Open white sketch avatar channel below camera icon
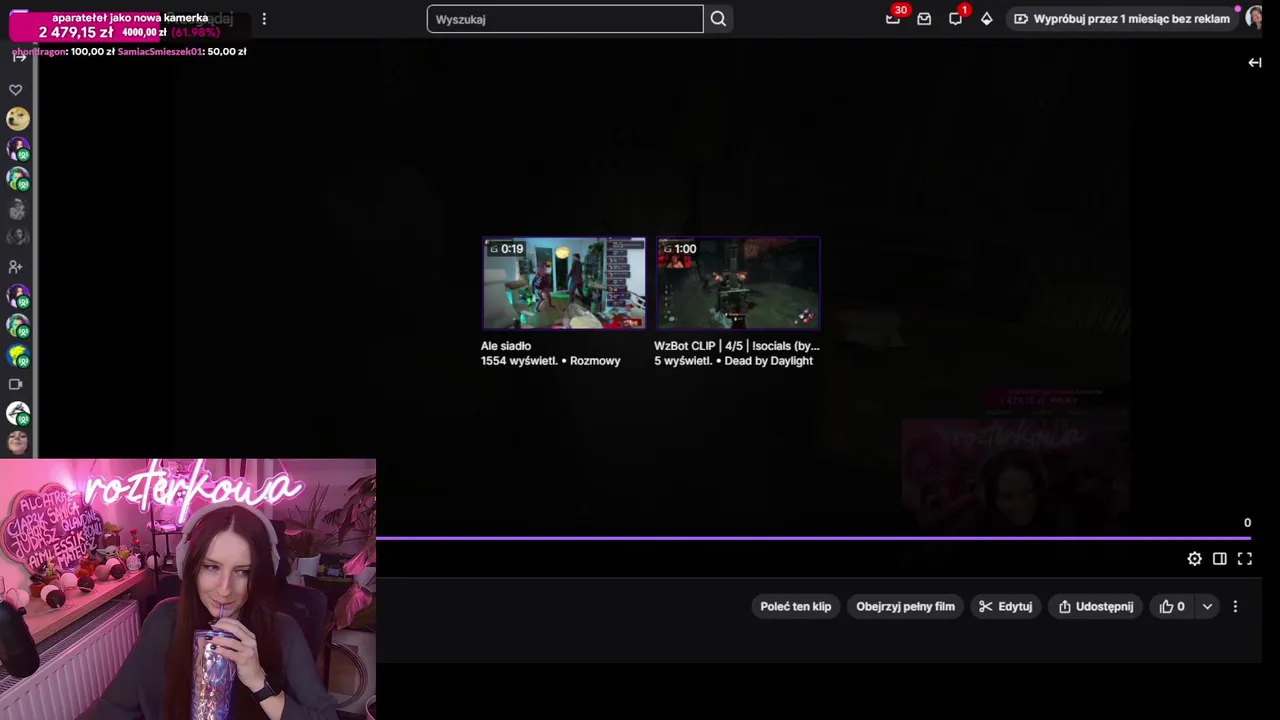 (x=17, y=412)
